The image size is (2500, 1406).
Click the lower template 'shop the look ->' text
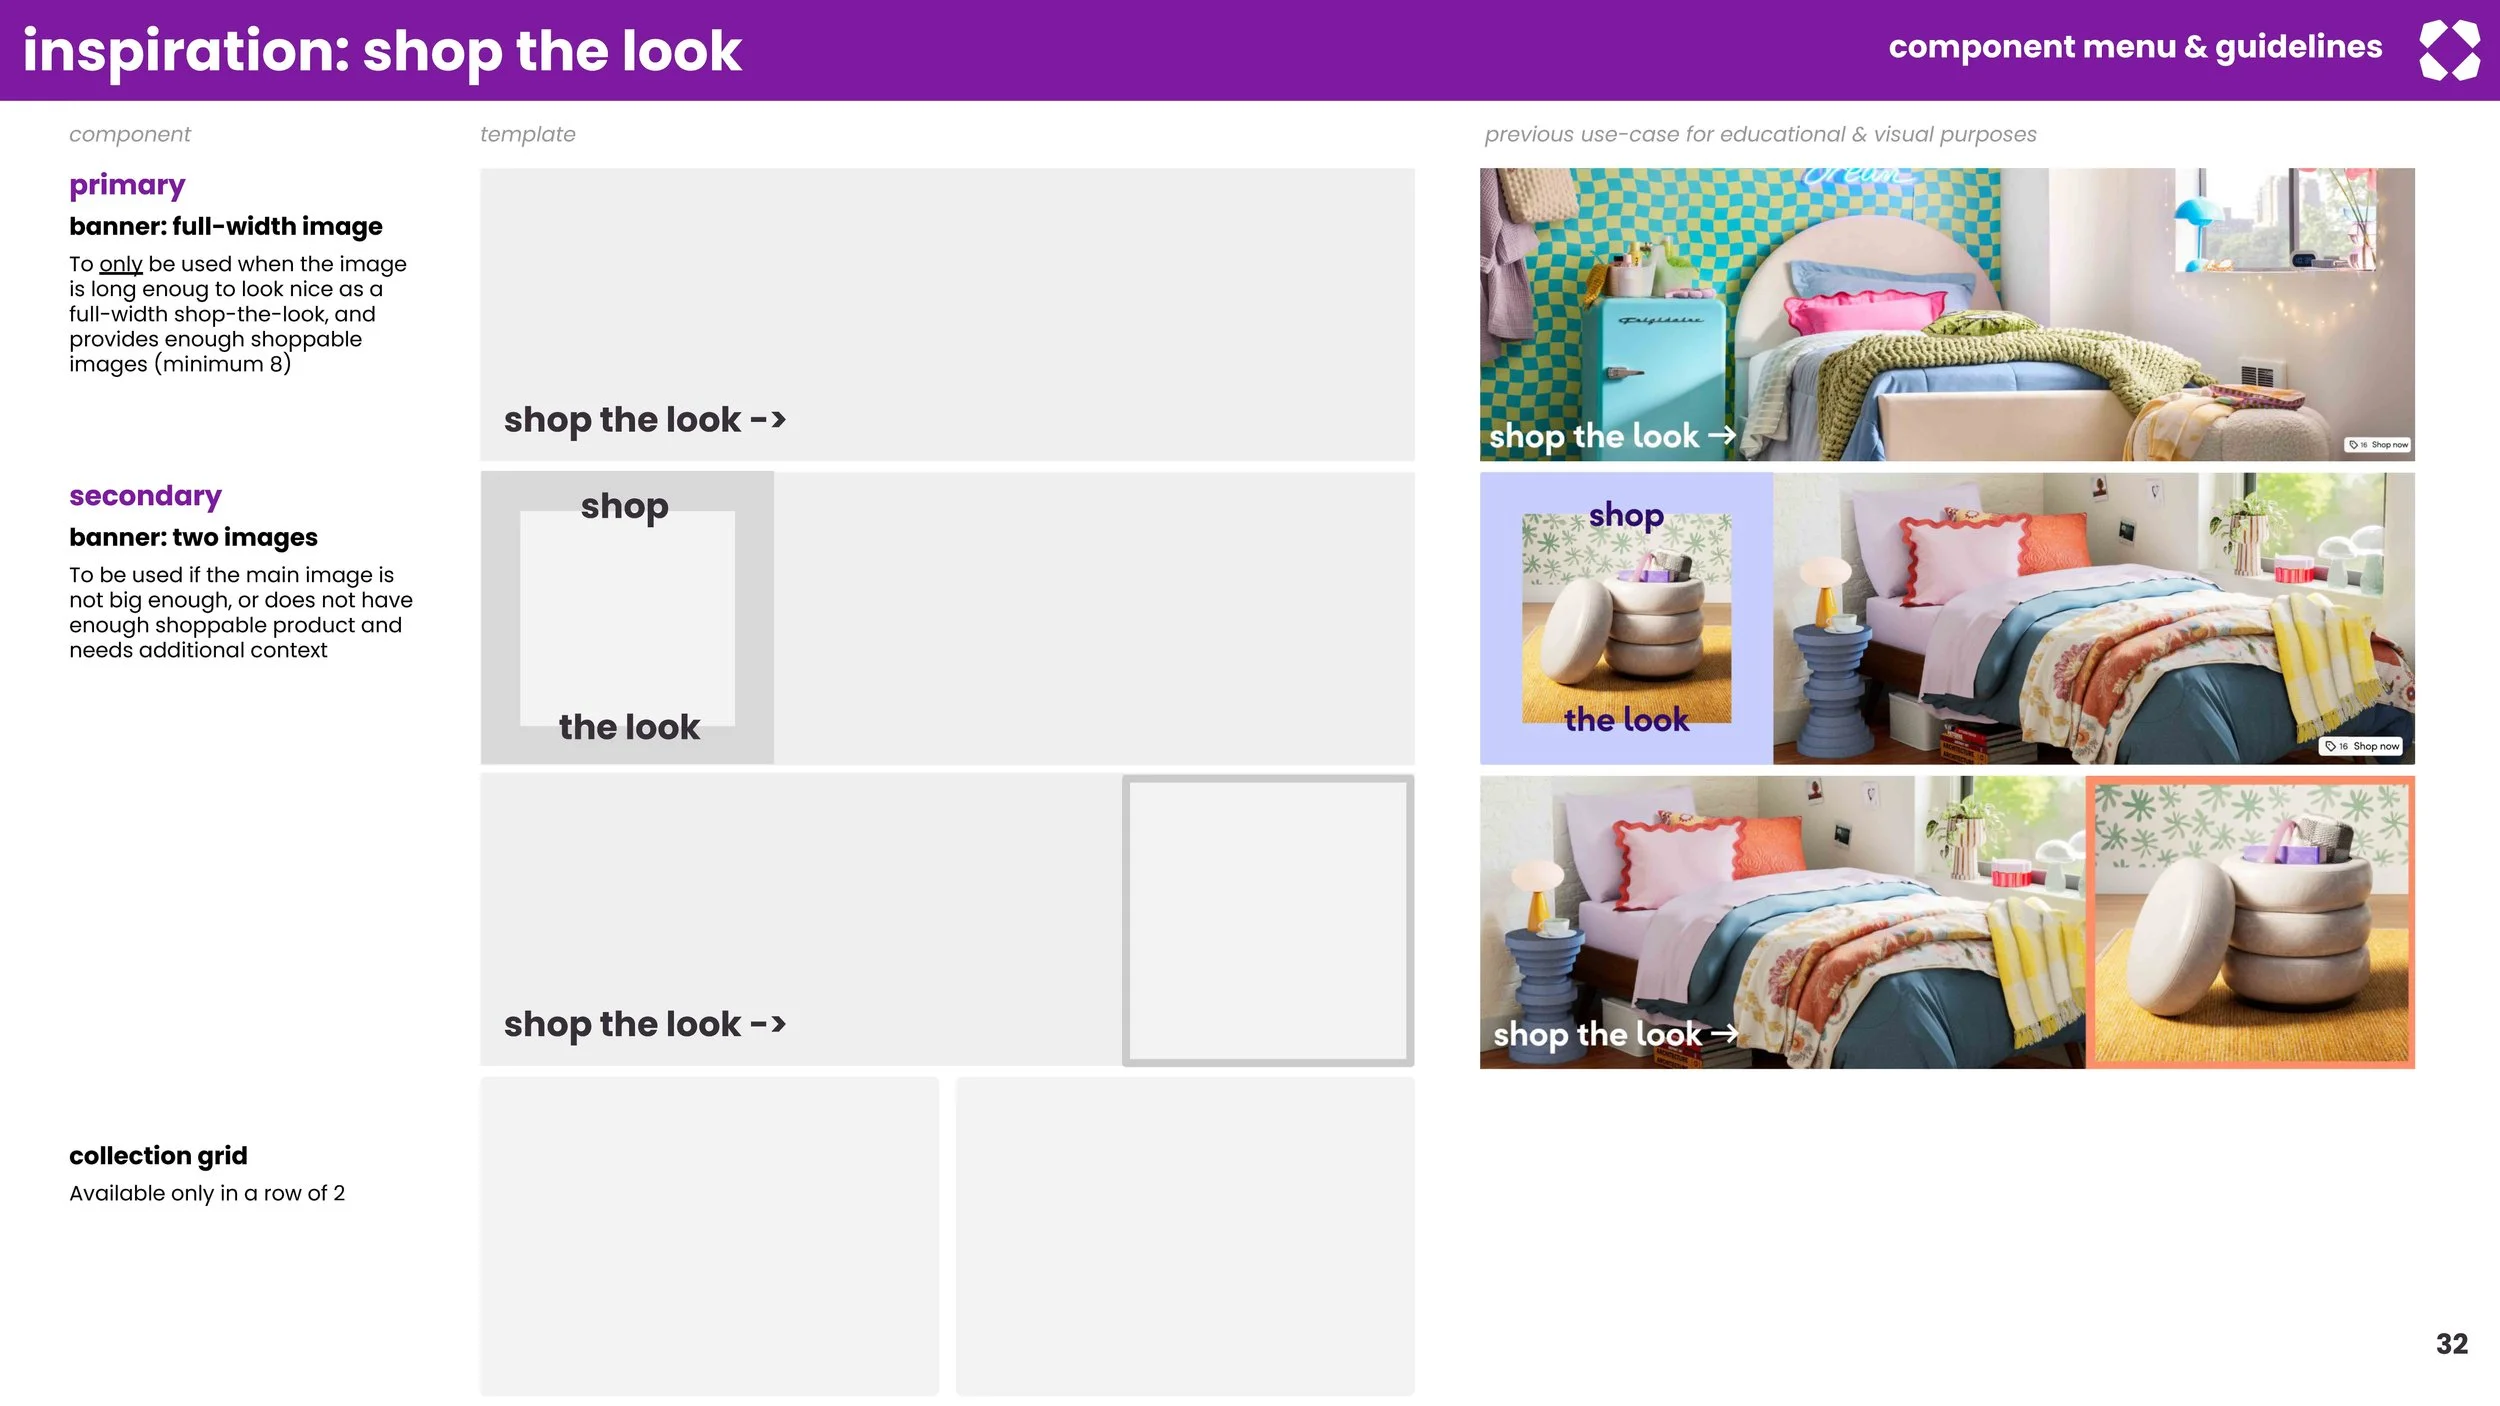tap(644, 1024)
